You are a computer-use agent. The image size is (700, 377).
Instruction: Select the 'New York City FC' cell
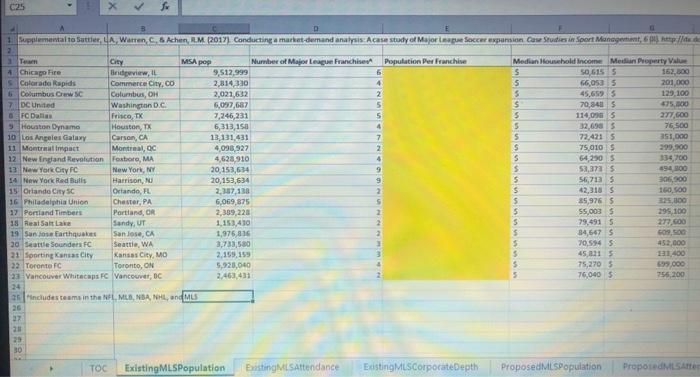tap(67, 170)
